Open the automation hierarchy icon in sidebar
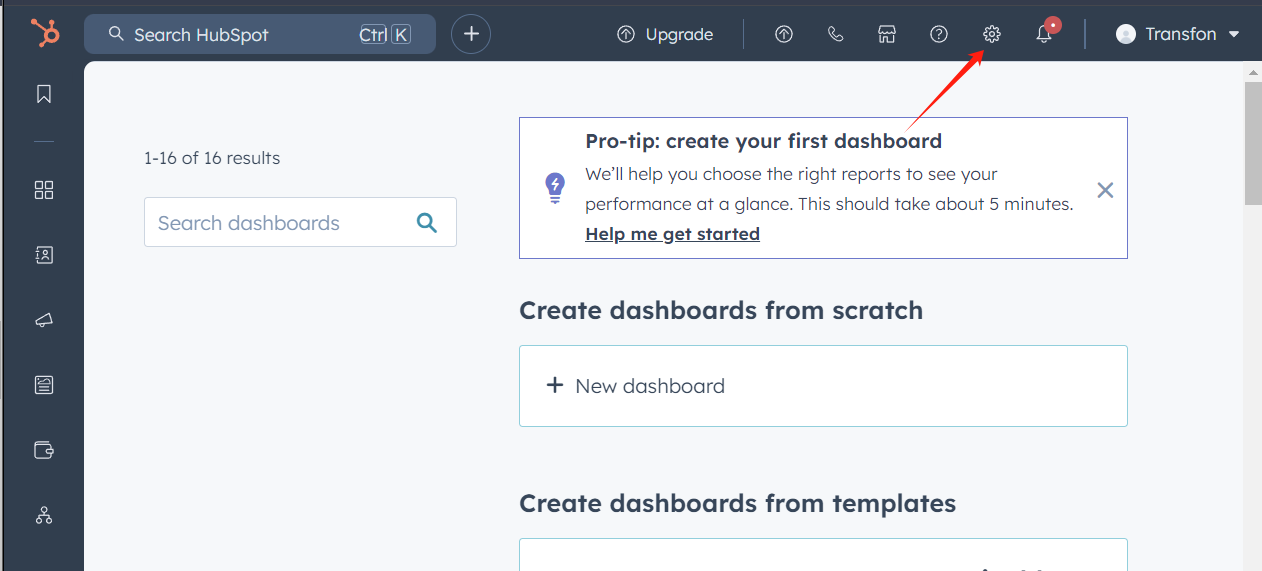The image size is (1262, 571). 44,515
